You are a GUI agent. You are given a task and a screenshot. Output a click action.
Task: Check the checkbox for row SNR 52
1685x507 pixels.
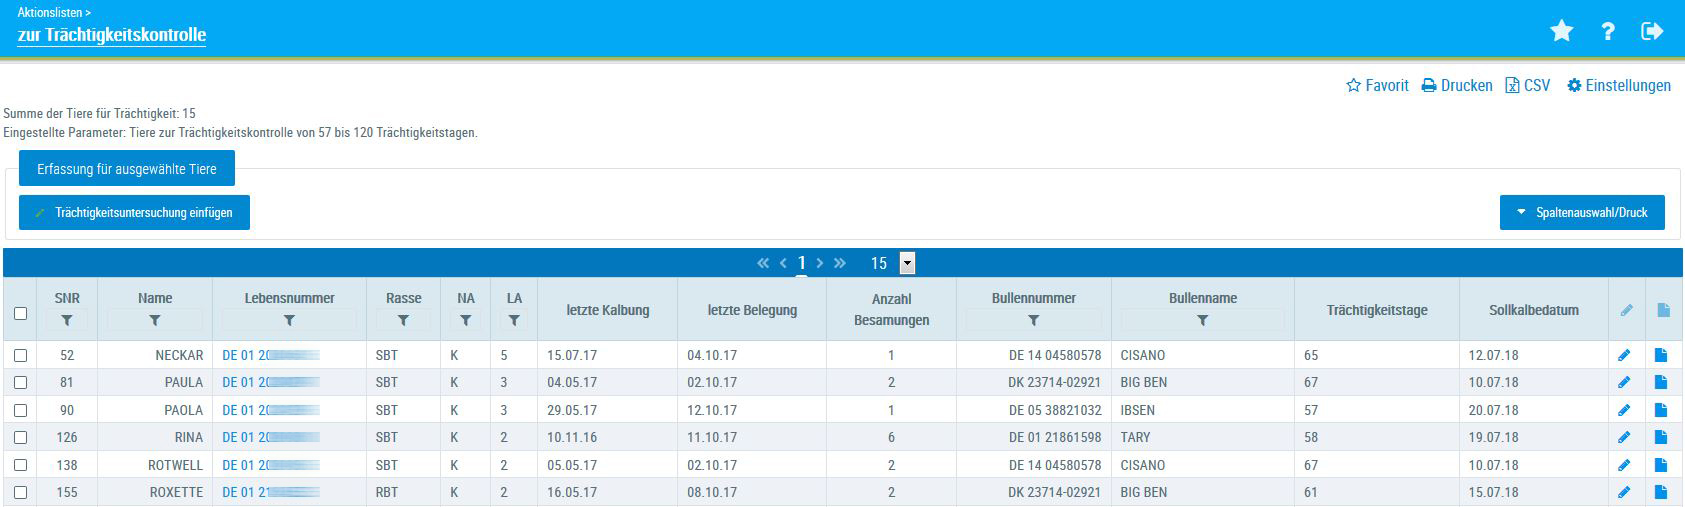click(20, 355)
